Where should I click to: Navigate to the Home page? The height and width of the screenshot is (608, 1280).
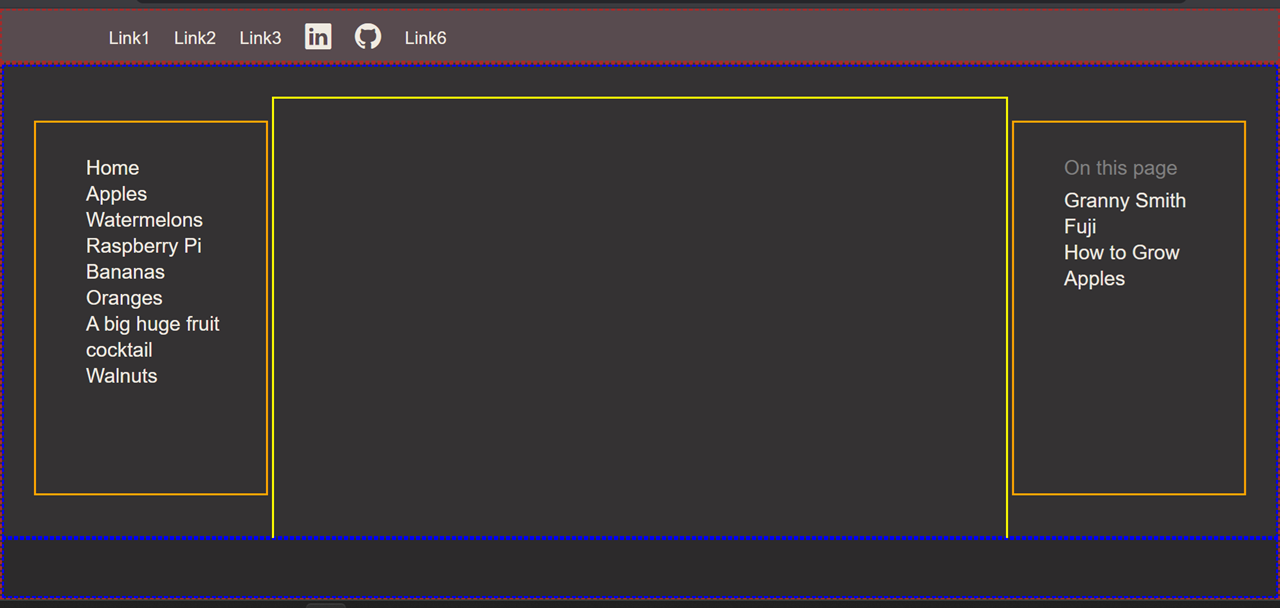coord(112,168)
